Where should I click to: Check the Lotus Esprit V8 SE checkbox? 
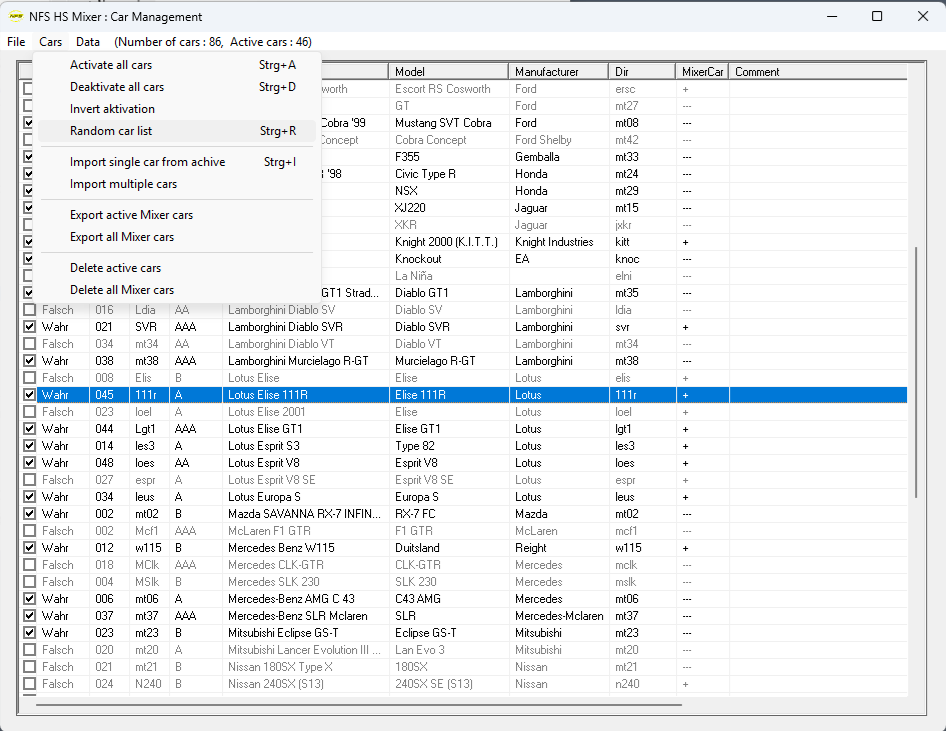click(x=29, y=480)
